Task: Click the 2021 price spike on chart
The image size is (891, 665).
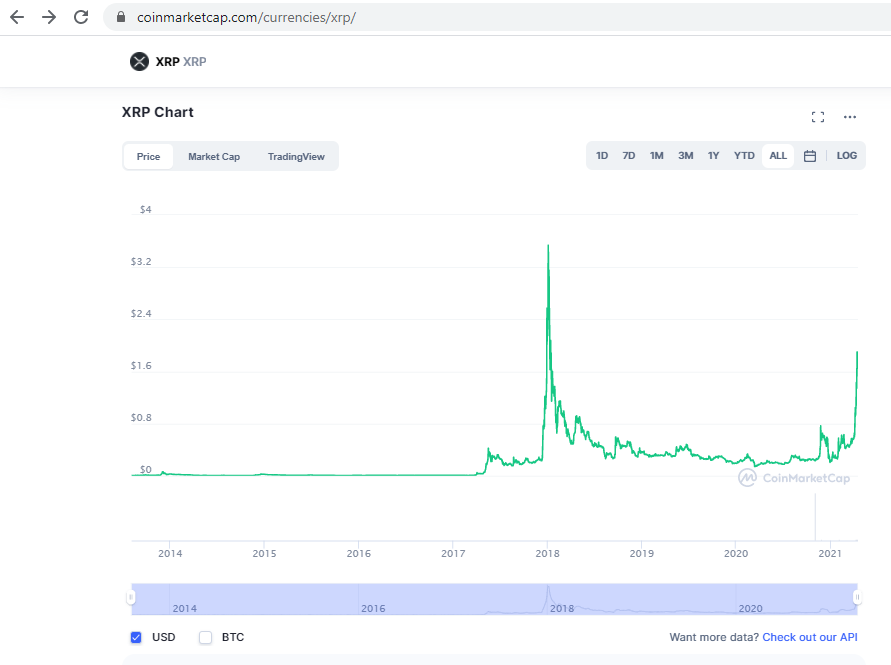Action: tap(857, 353)
